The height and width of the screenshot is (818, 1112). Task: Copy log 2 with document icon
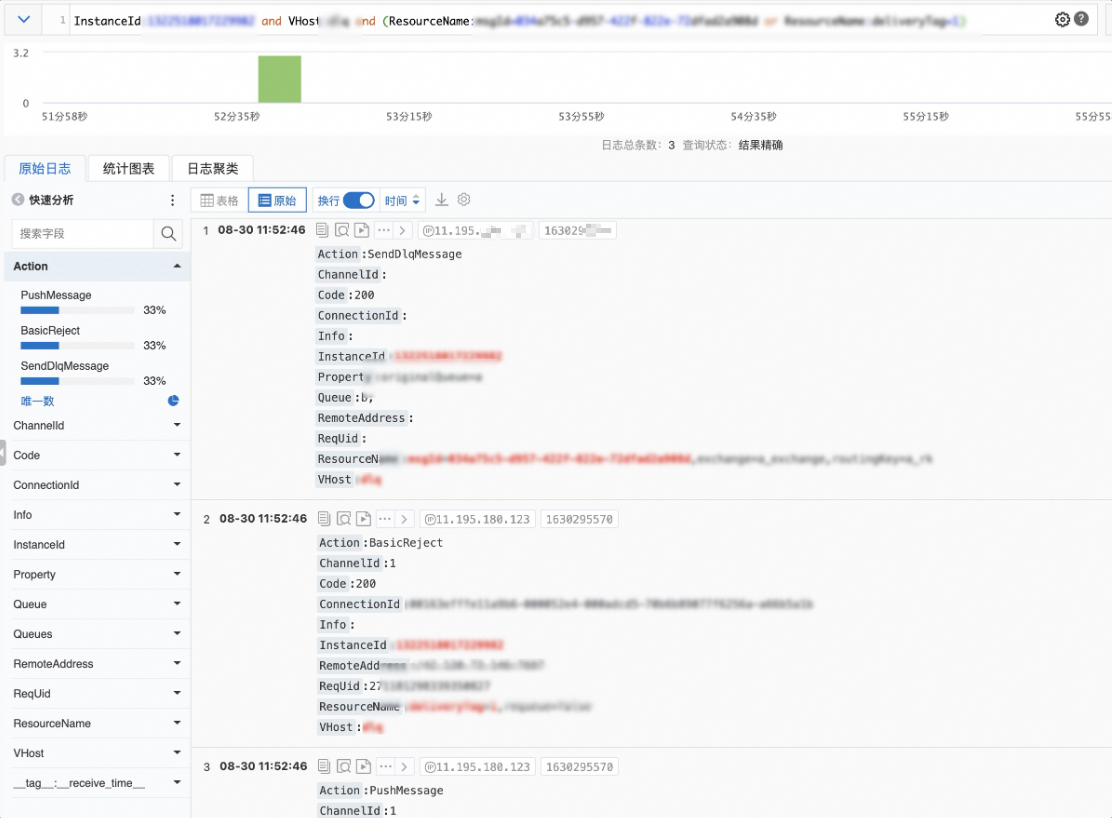coord(324,519)
